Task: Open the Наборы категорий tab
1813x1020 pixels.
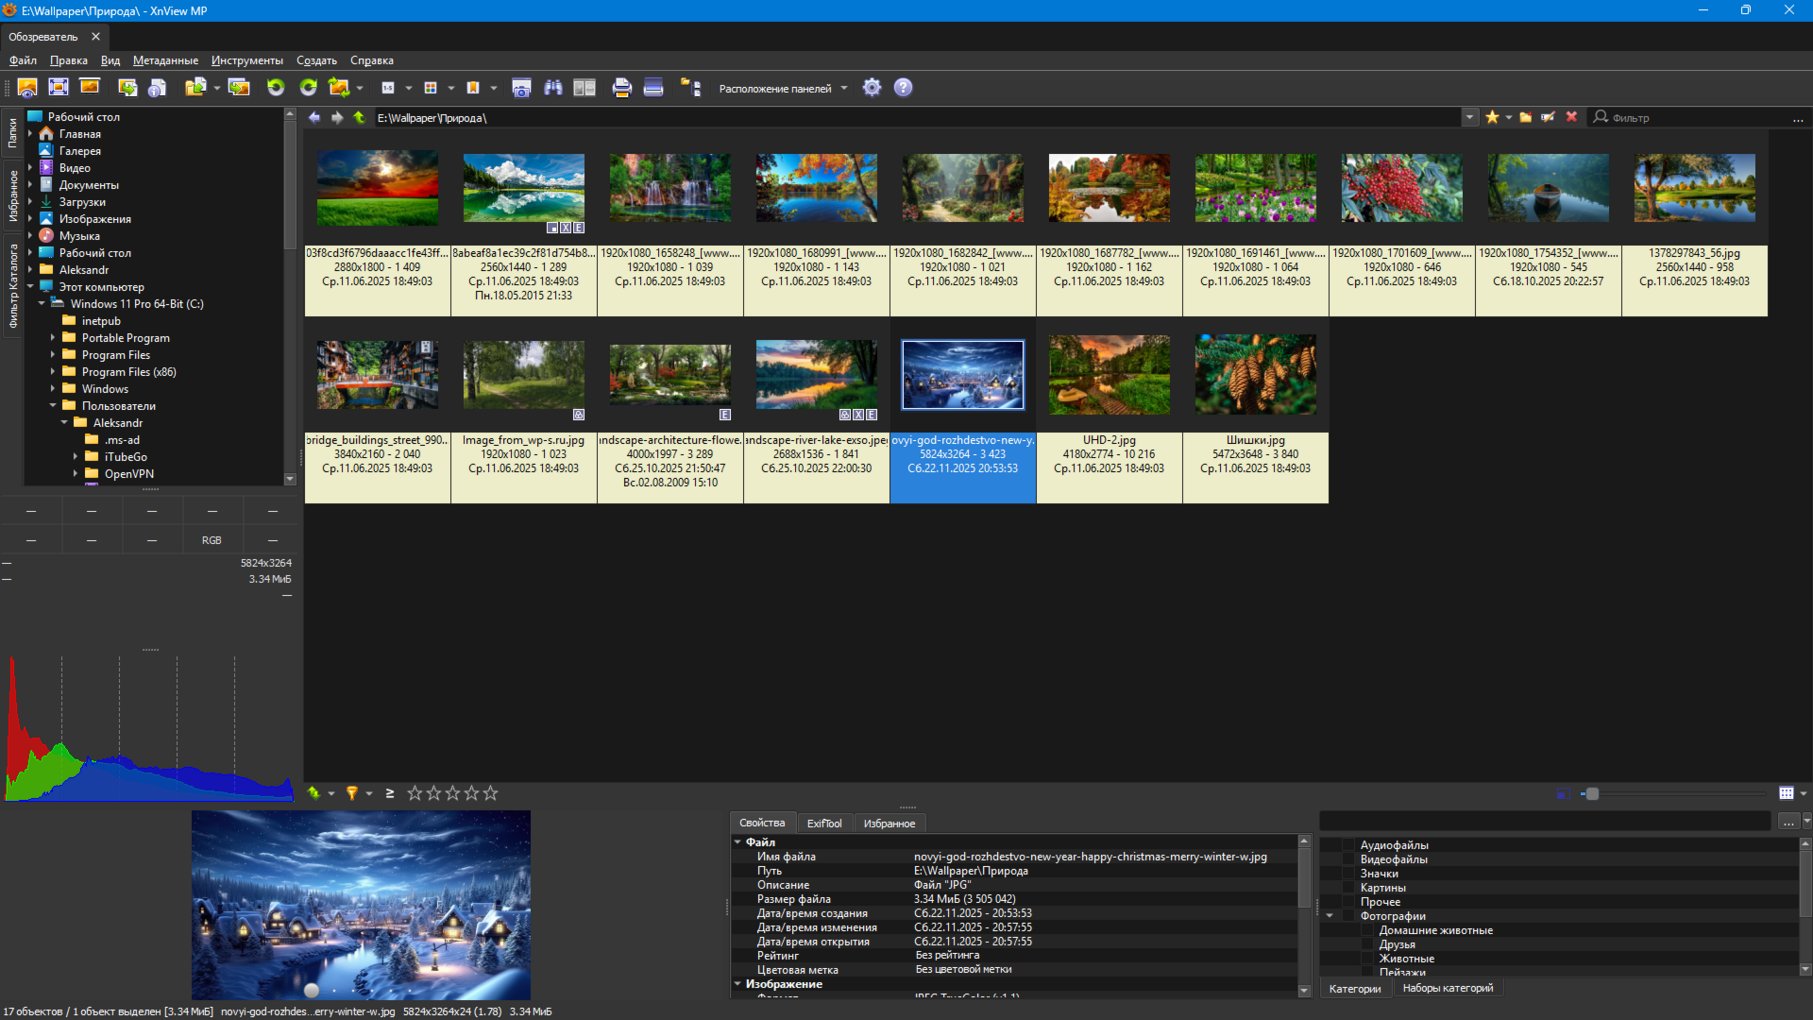Action: click(x=1447, y=988)
